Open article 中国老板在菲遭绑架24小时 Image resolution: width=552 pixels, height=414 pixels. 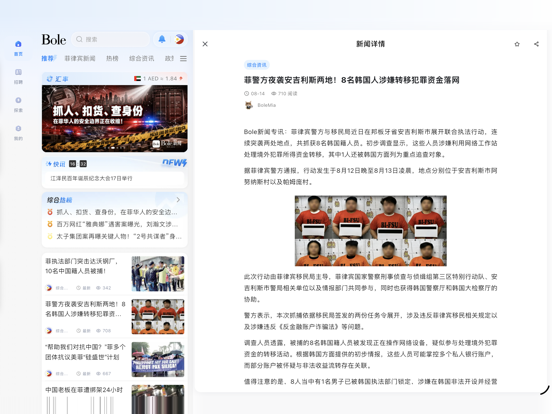click(84, 390)
